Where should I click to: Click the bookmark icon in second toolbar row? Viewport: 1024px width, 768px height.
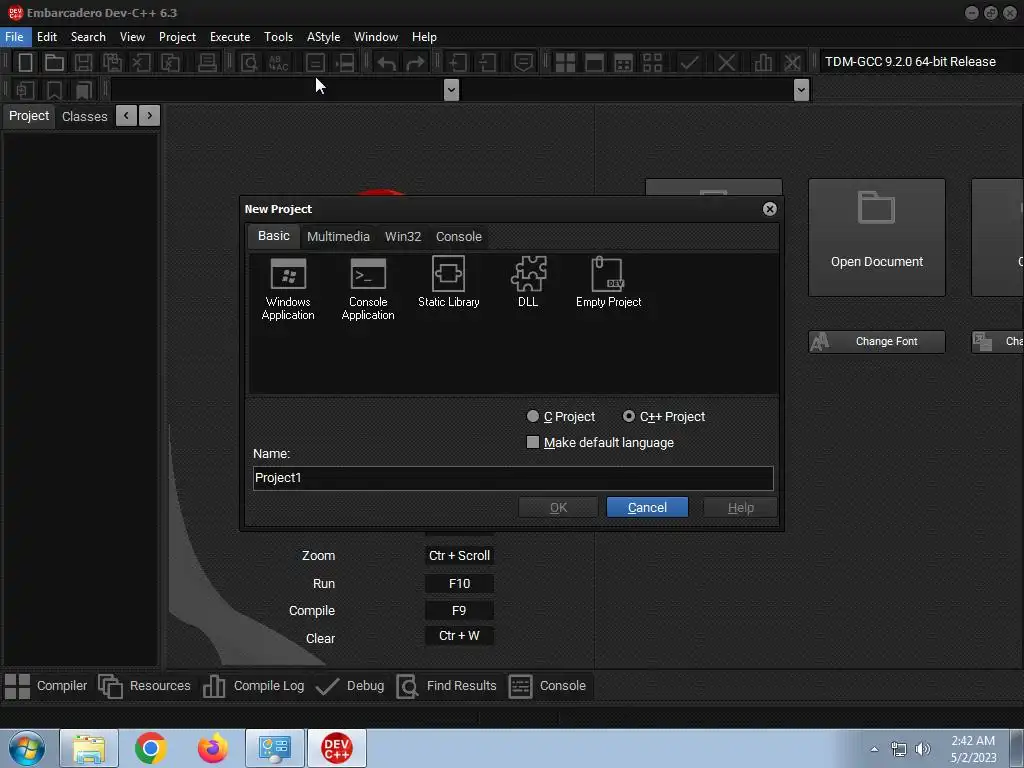(54, 89)
